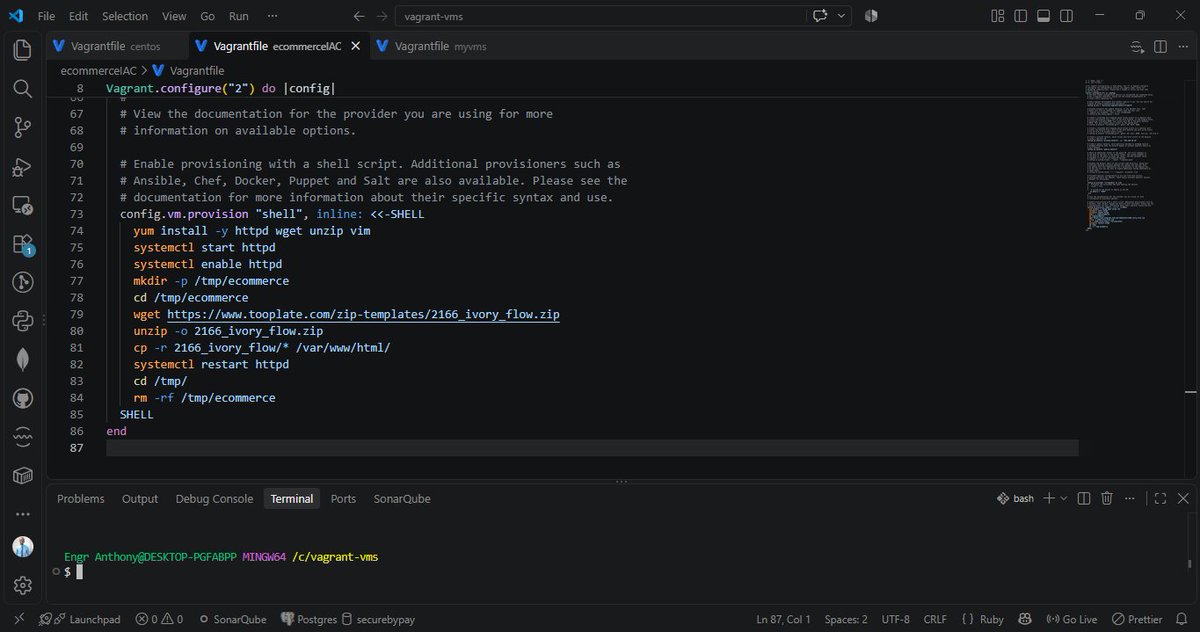1200x632 pixels.
Task: Open the MongoDB leaf icon view
Action: pos(22,360)
